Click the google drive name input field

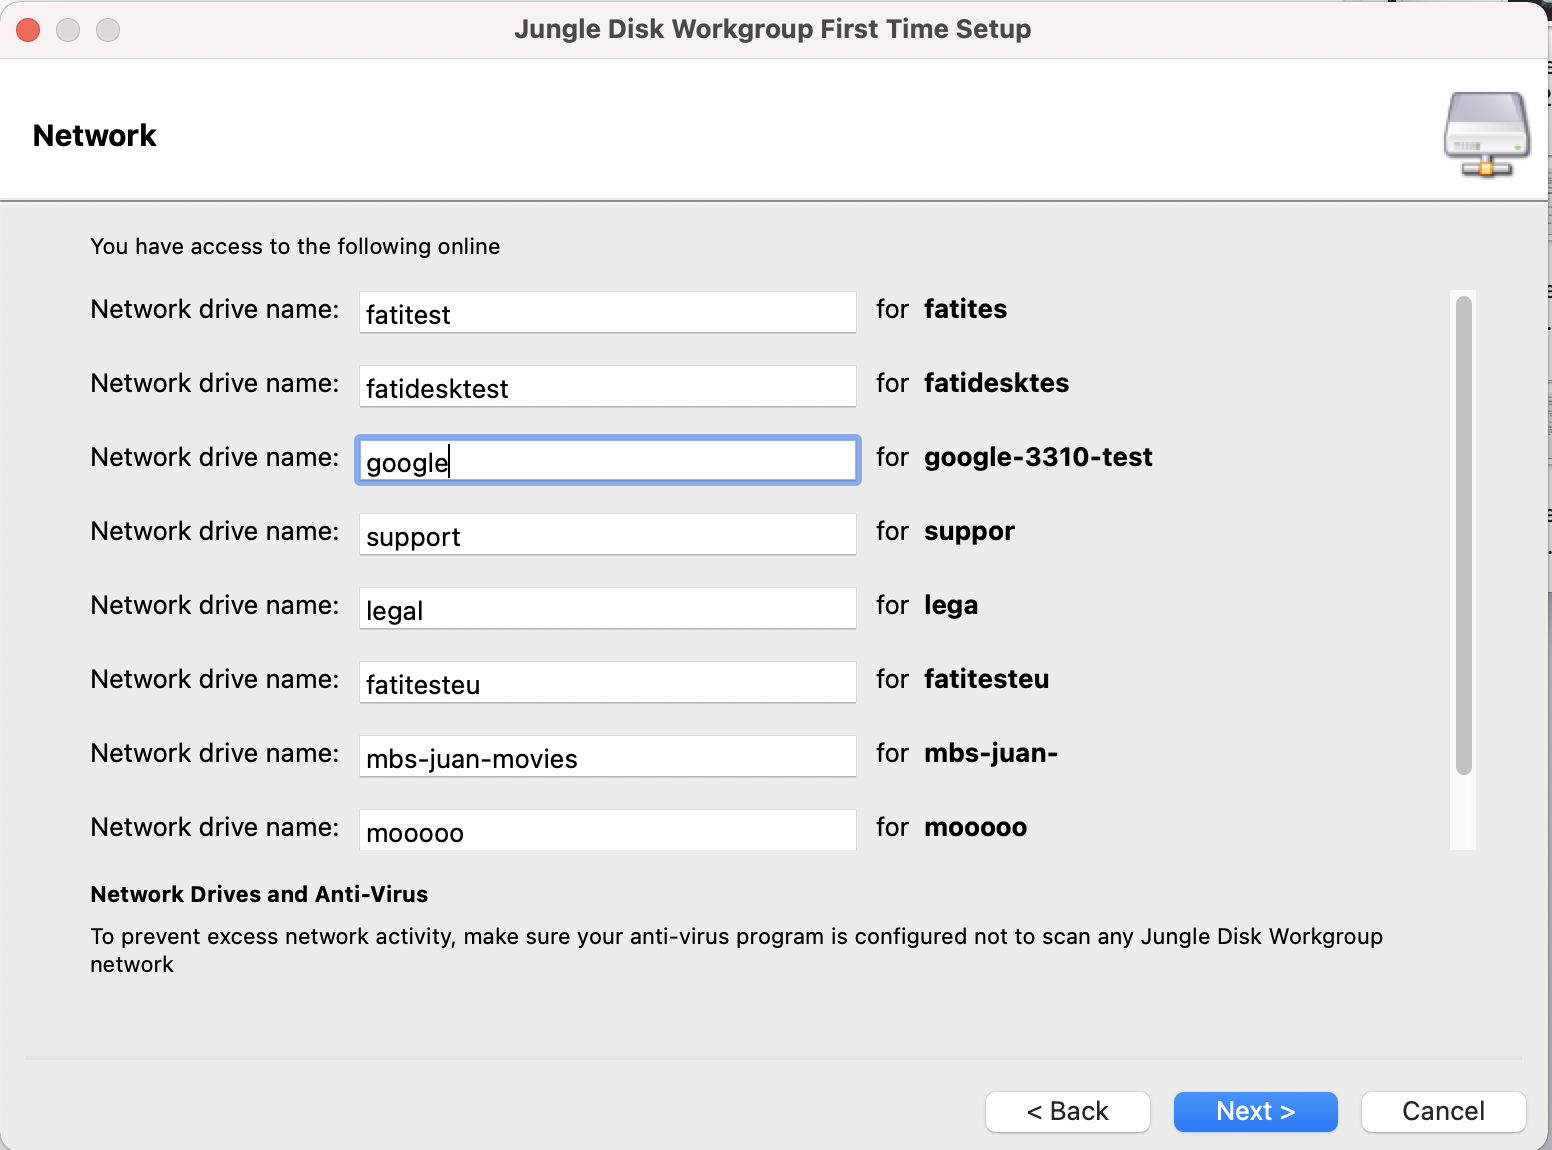tap(607, 460)
